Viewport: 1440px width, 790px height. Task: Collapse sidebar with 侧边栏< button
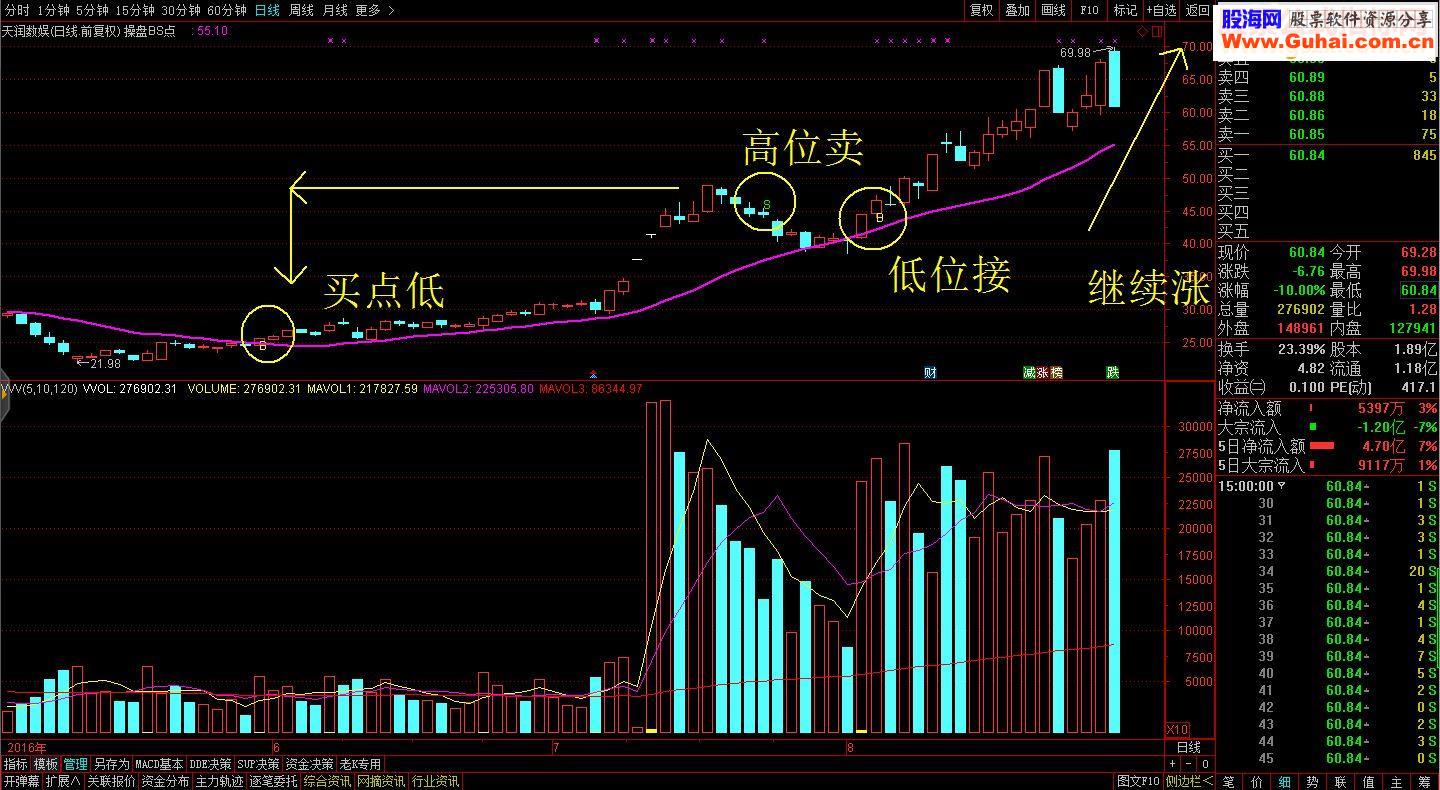[1189, 781]
